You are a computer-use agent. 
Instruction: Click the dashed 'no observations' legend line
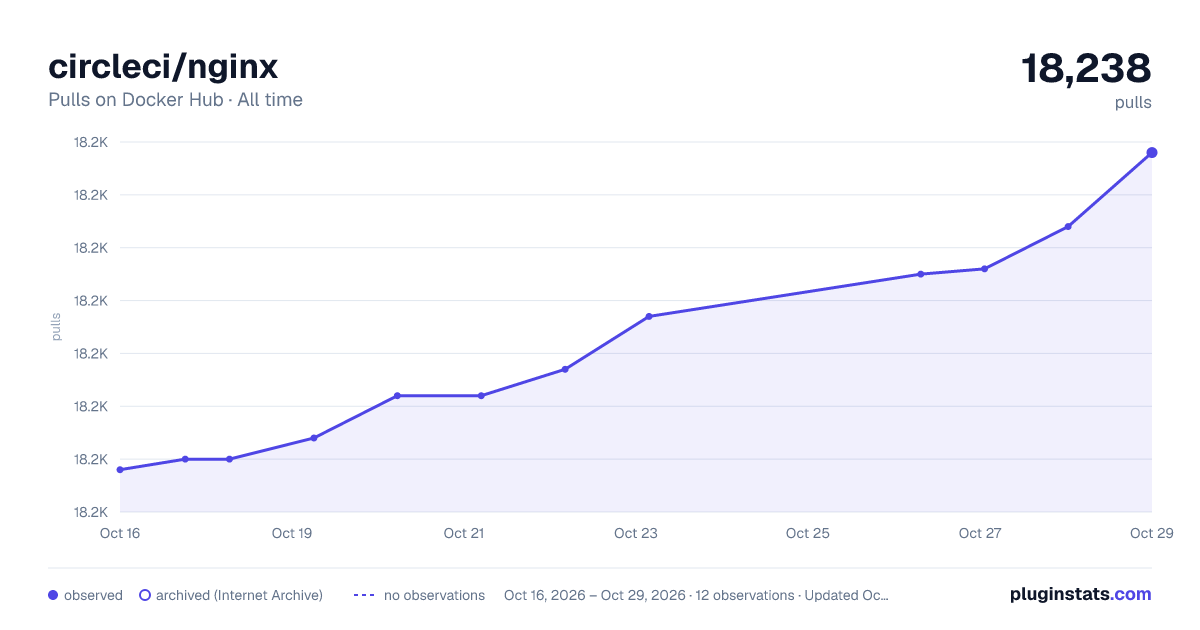click(x=364, y=595)
